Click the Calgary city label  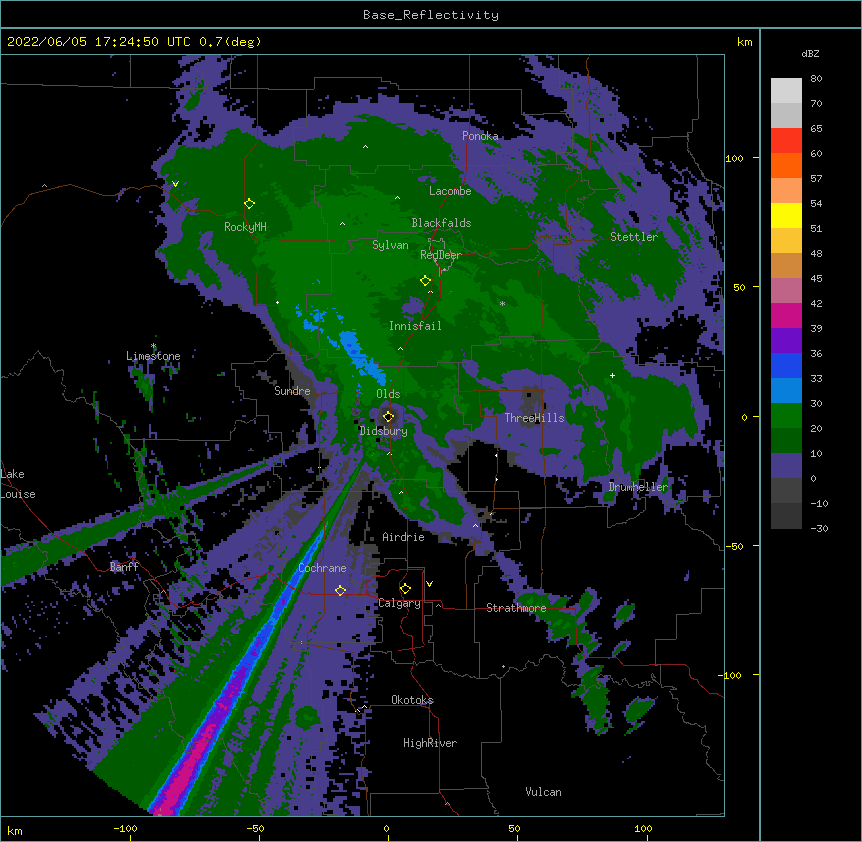point(399,603)
